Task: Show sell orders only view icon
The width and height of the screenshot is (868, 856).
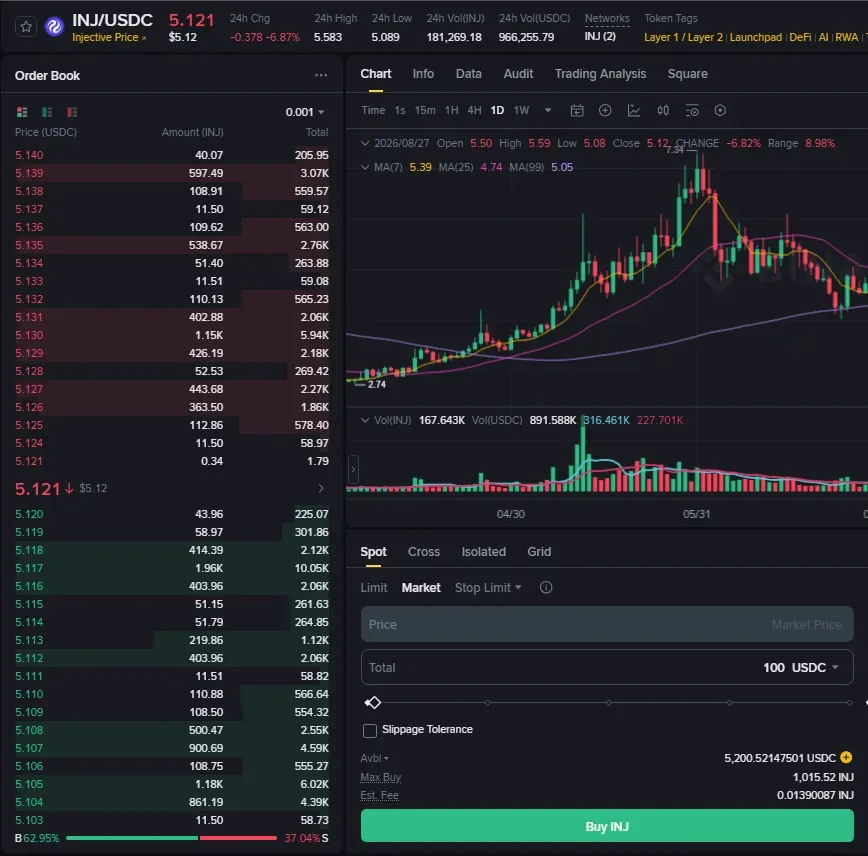Action: (72, 112)
